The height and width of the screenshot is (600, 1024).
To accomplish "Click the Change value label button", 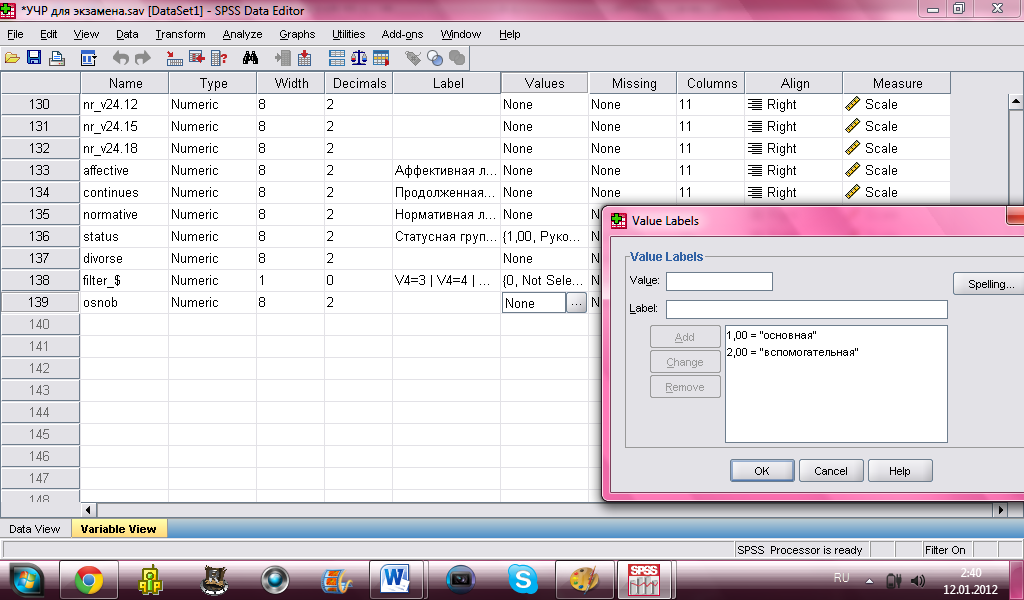I will (685, 362).
